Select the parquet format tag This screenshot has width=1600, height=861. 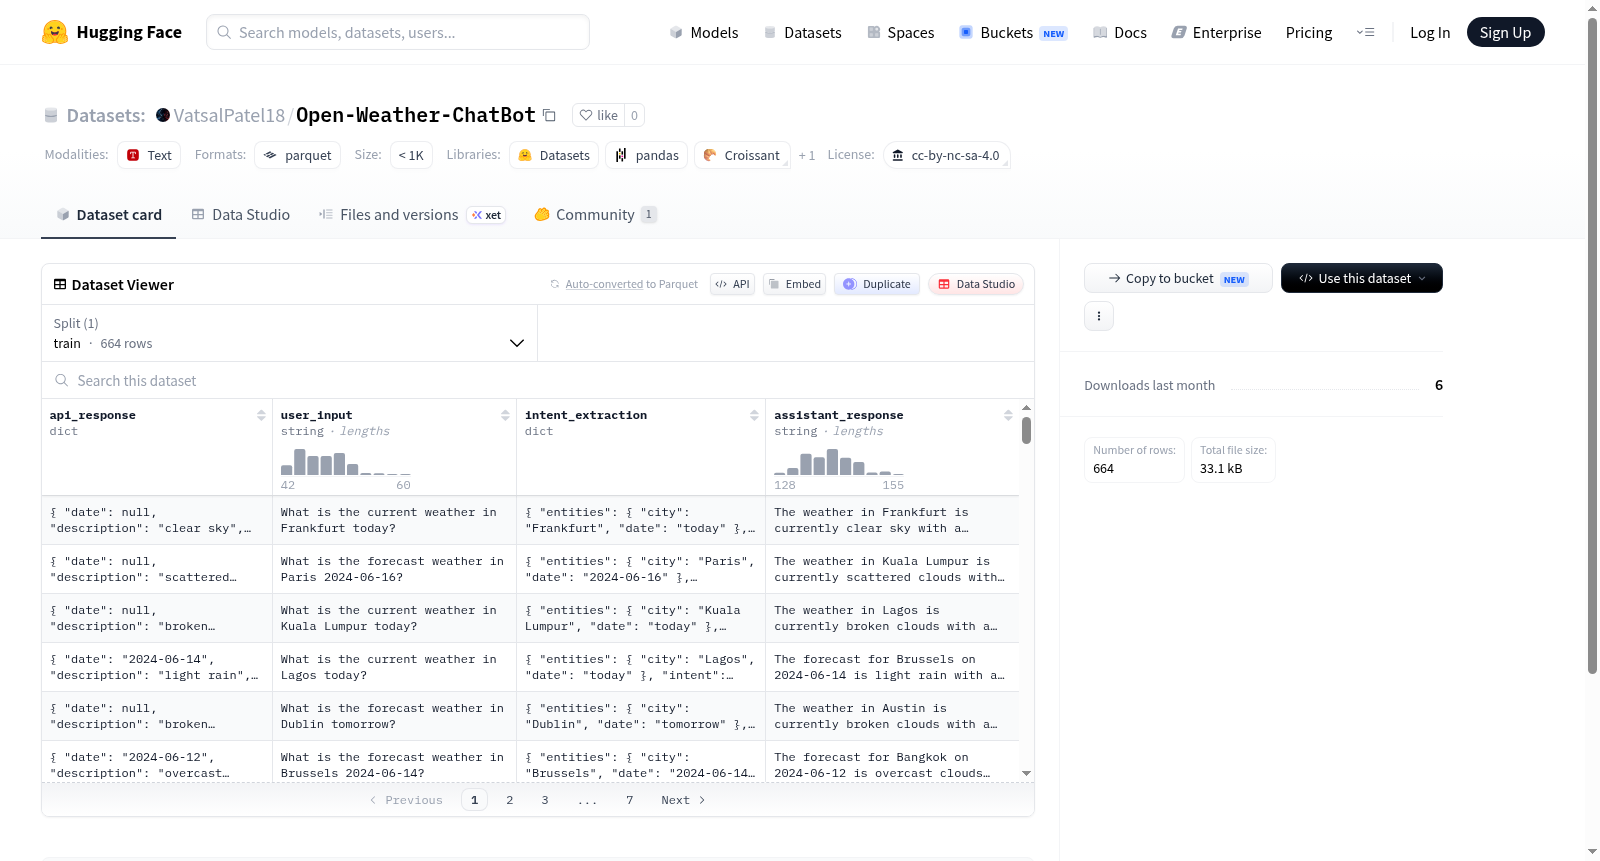pyautogui.click(x=297, y=155)
